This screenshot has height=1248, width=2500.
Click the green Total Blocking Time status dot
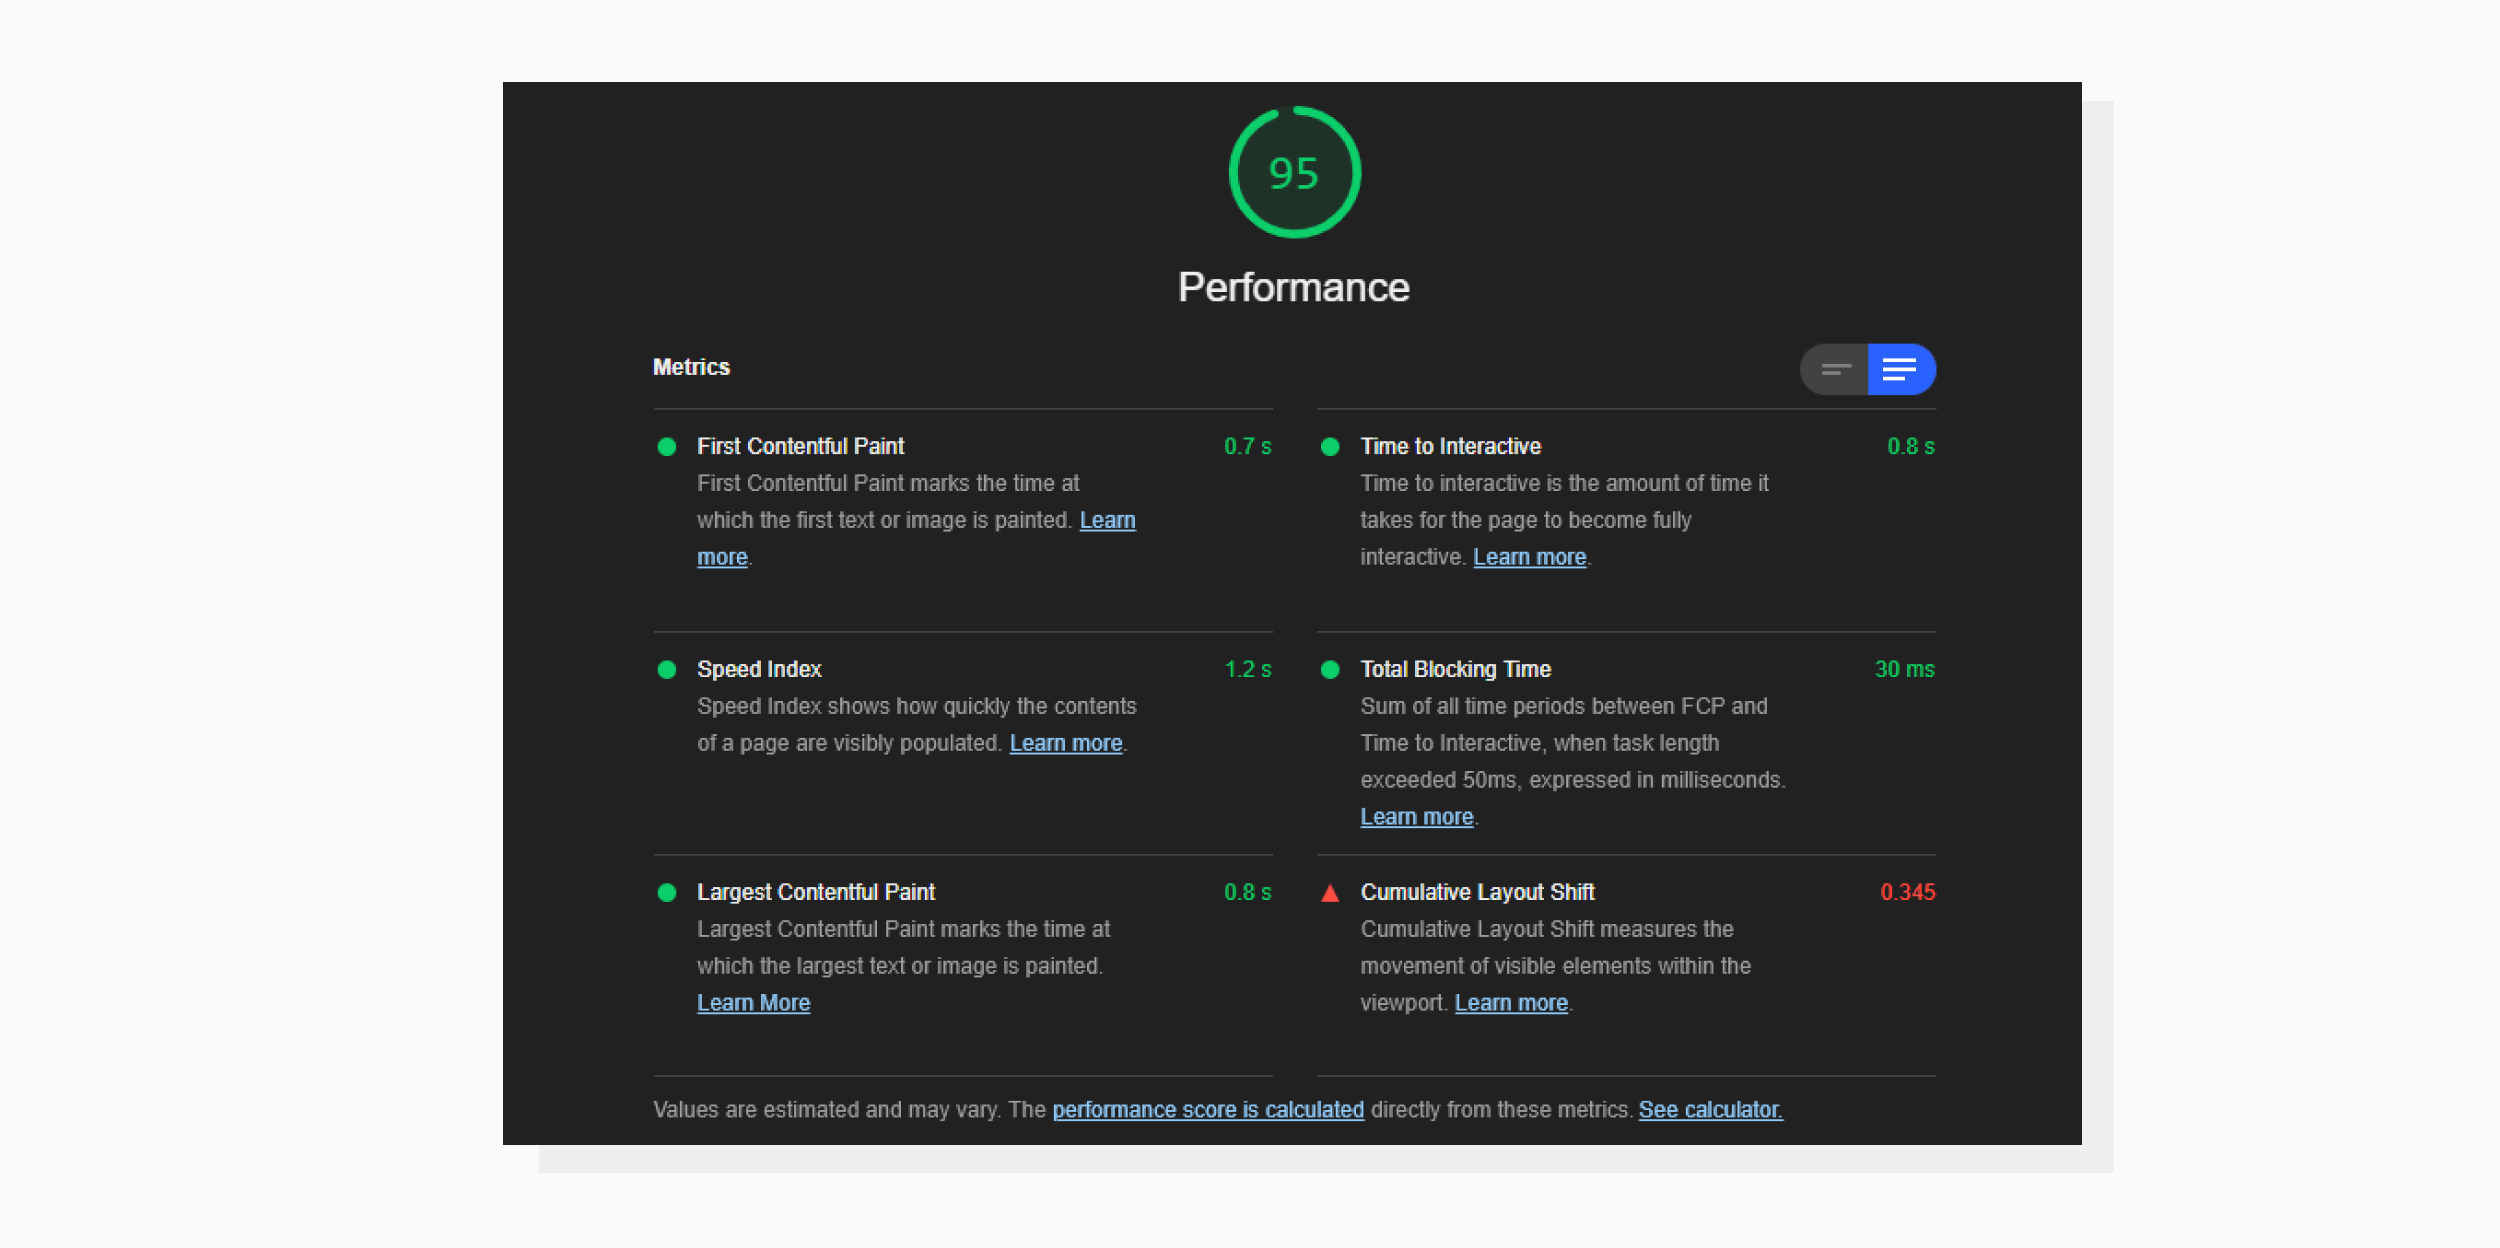pyautogui.click(x=1331, y=669)
